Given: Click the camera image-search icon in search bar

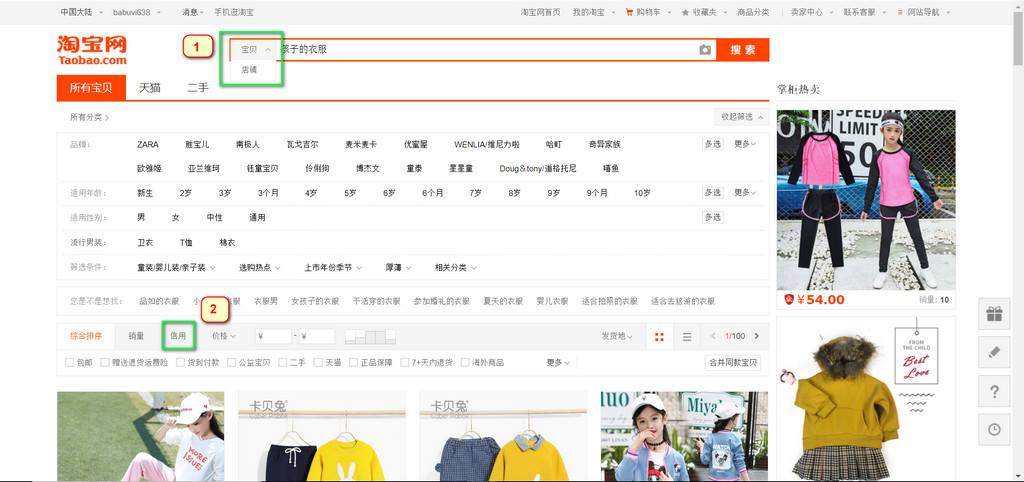Looking at the screenshot, I should tap(705, 50).
